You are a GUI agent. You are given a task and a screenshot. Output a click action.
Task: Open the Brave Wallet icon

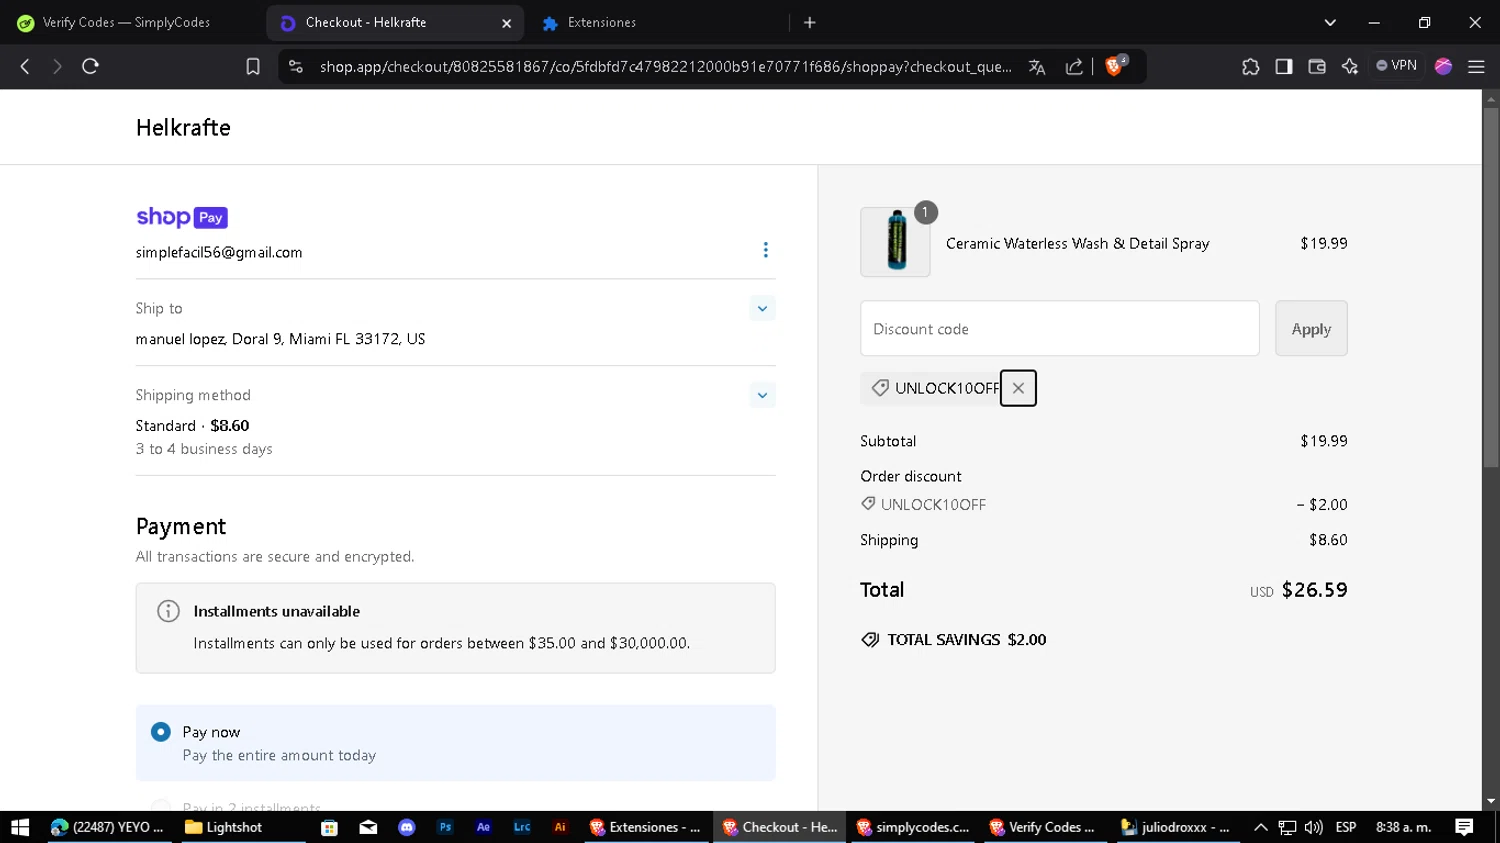1317,66
